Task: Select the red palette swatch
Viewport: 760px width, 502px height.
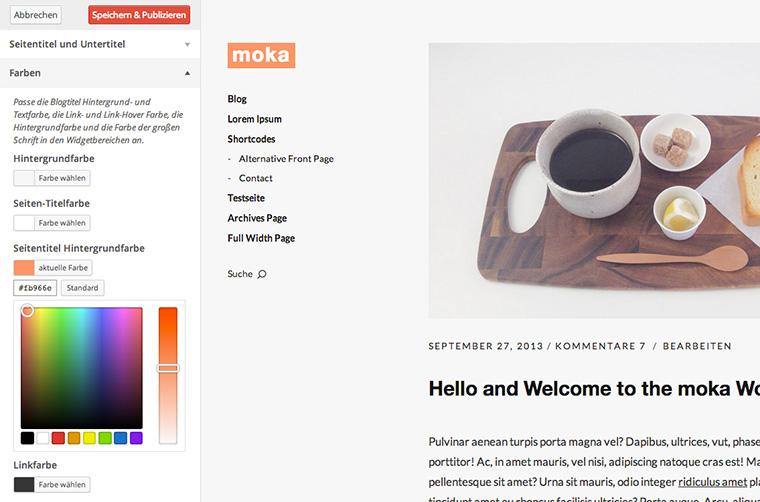Action: pyautogui.click(x=58, y=438)
